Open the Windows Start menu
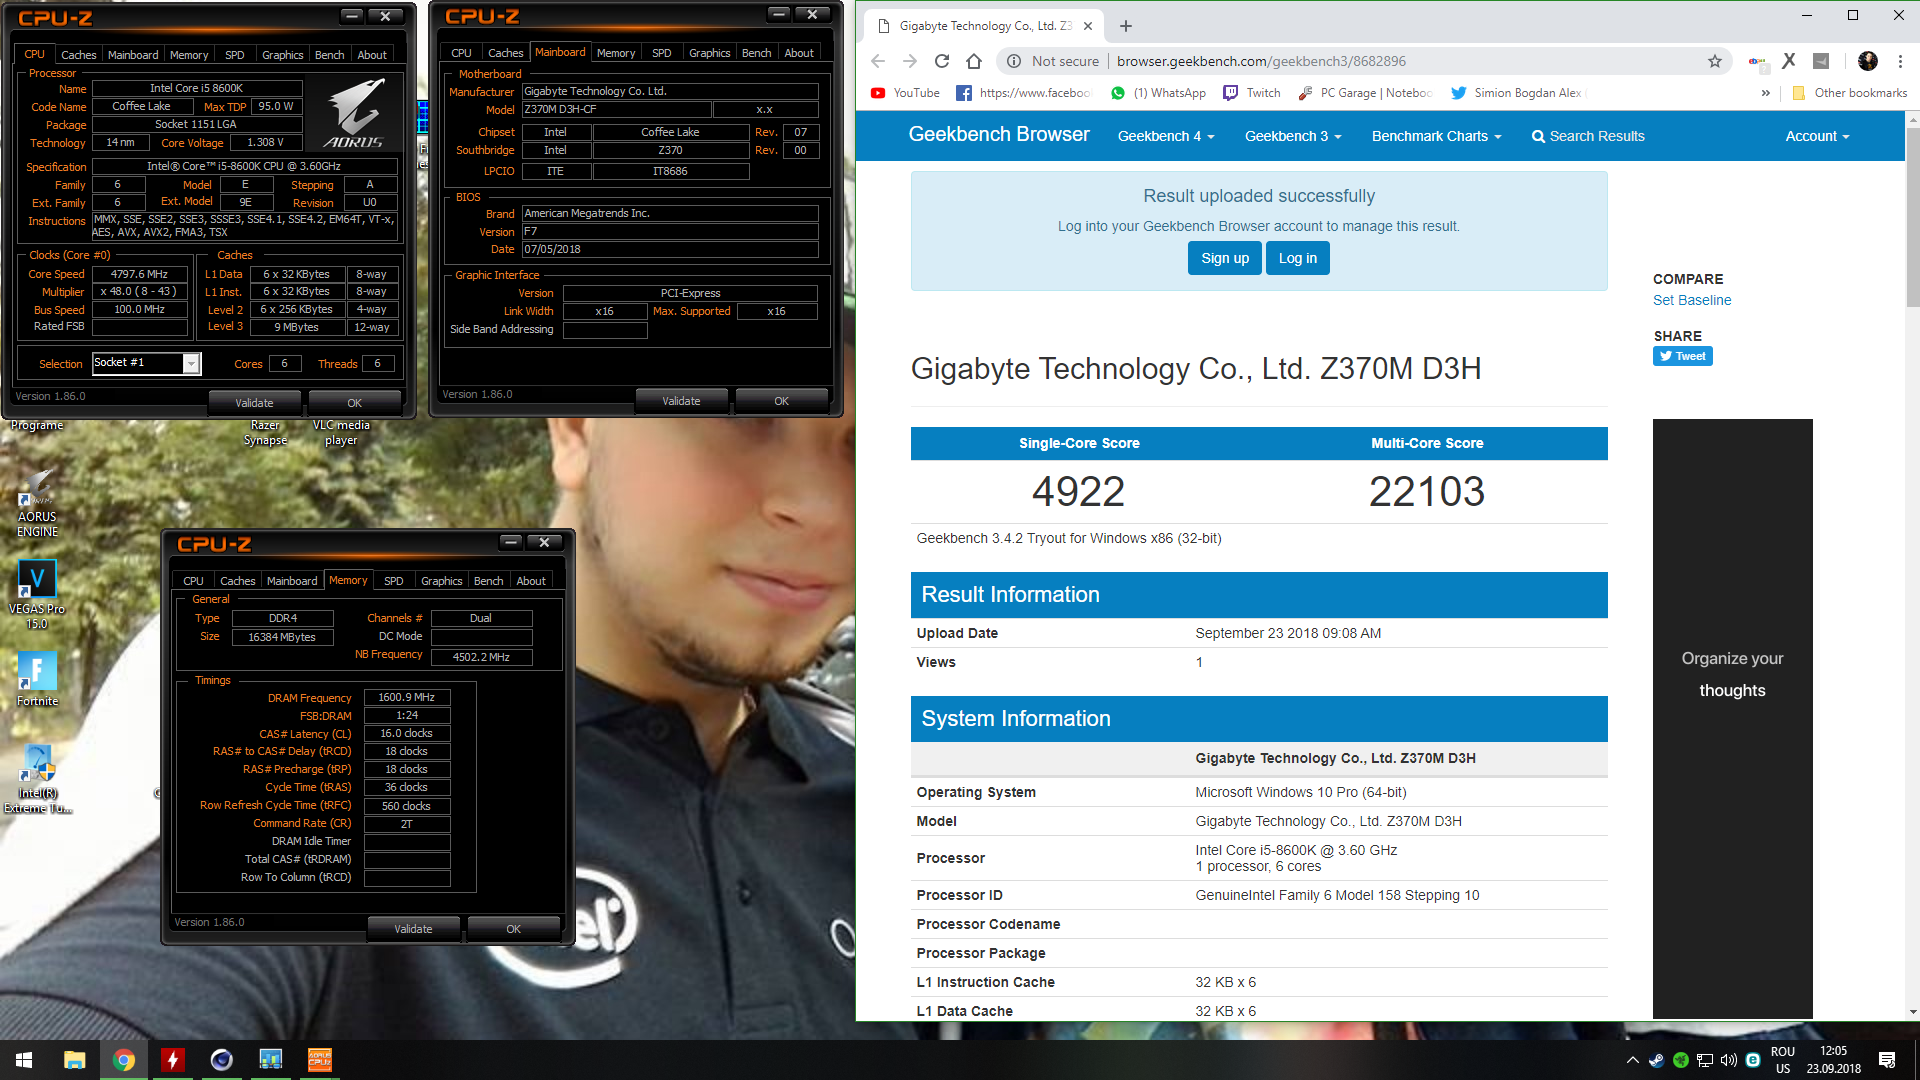Screen dimensions: 1920x1080 coord(24,1060)
